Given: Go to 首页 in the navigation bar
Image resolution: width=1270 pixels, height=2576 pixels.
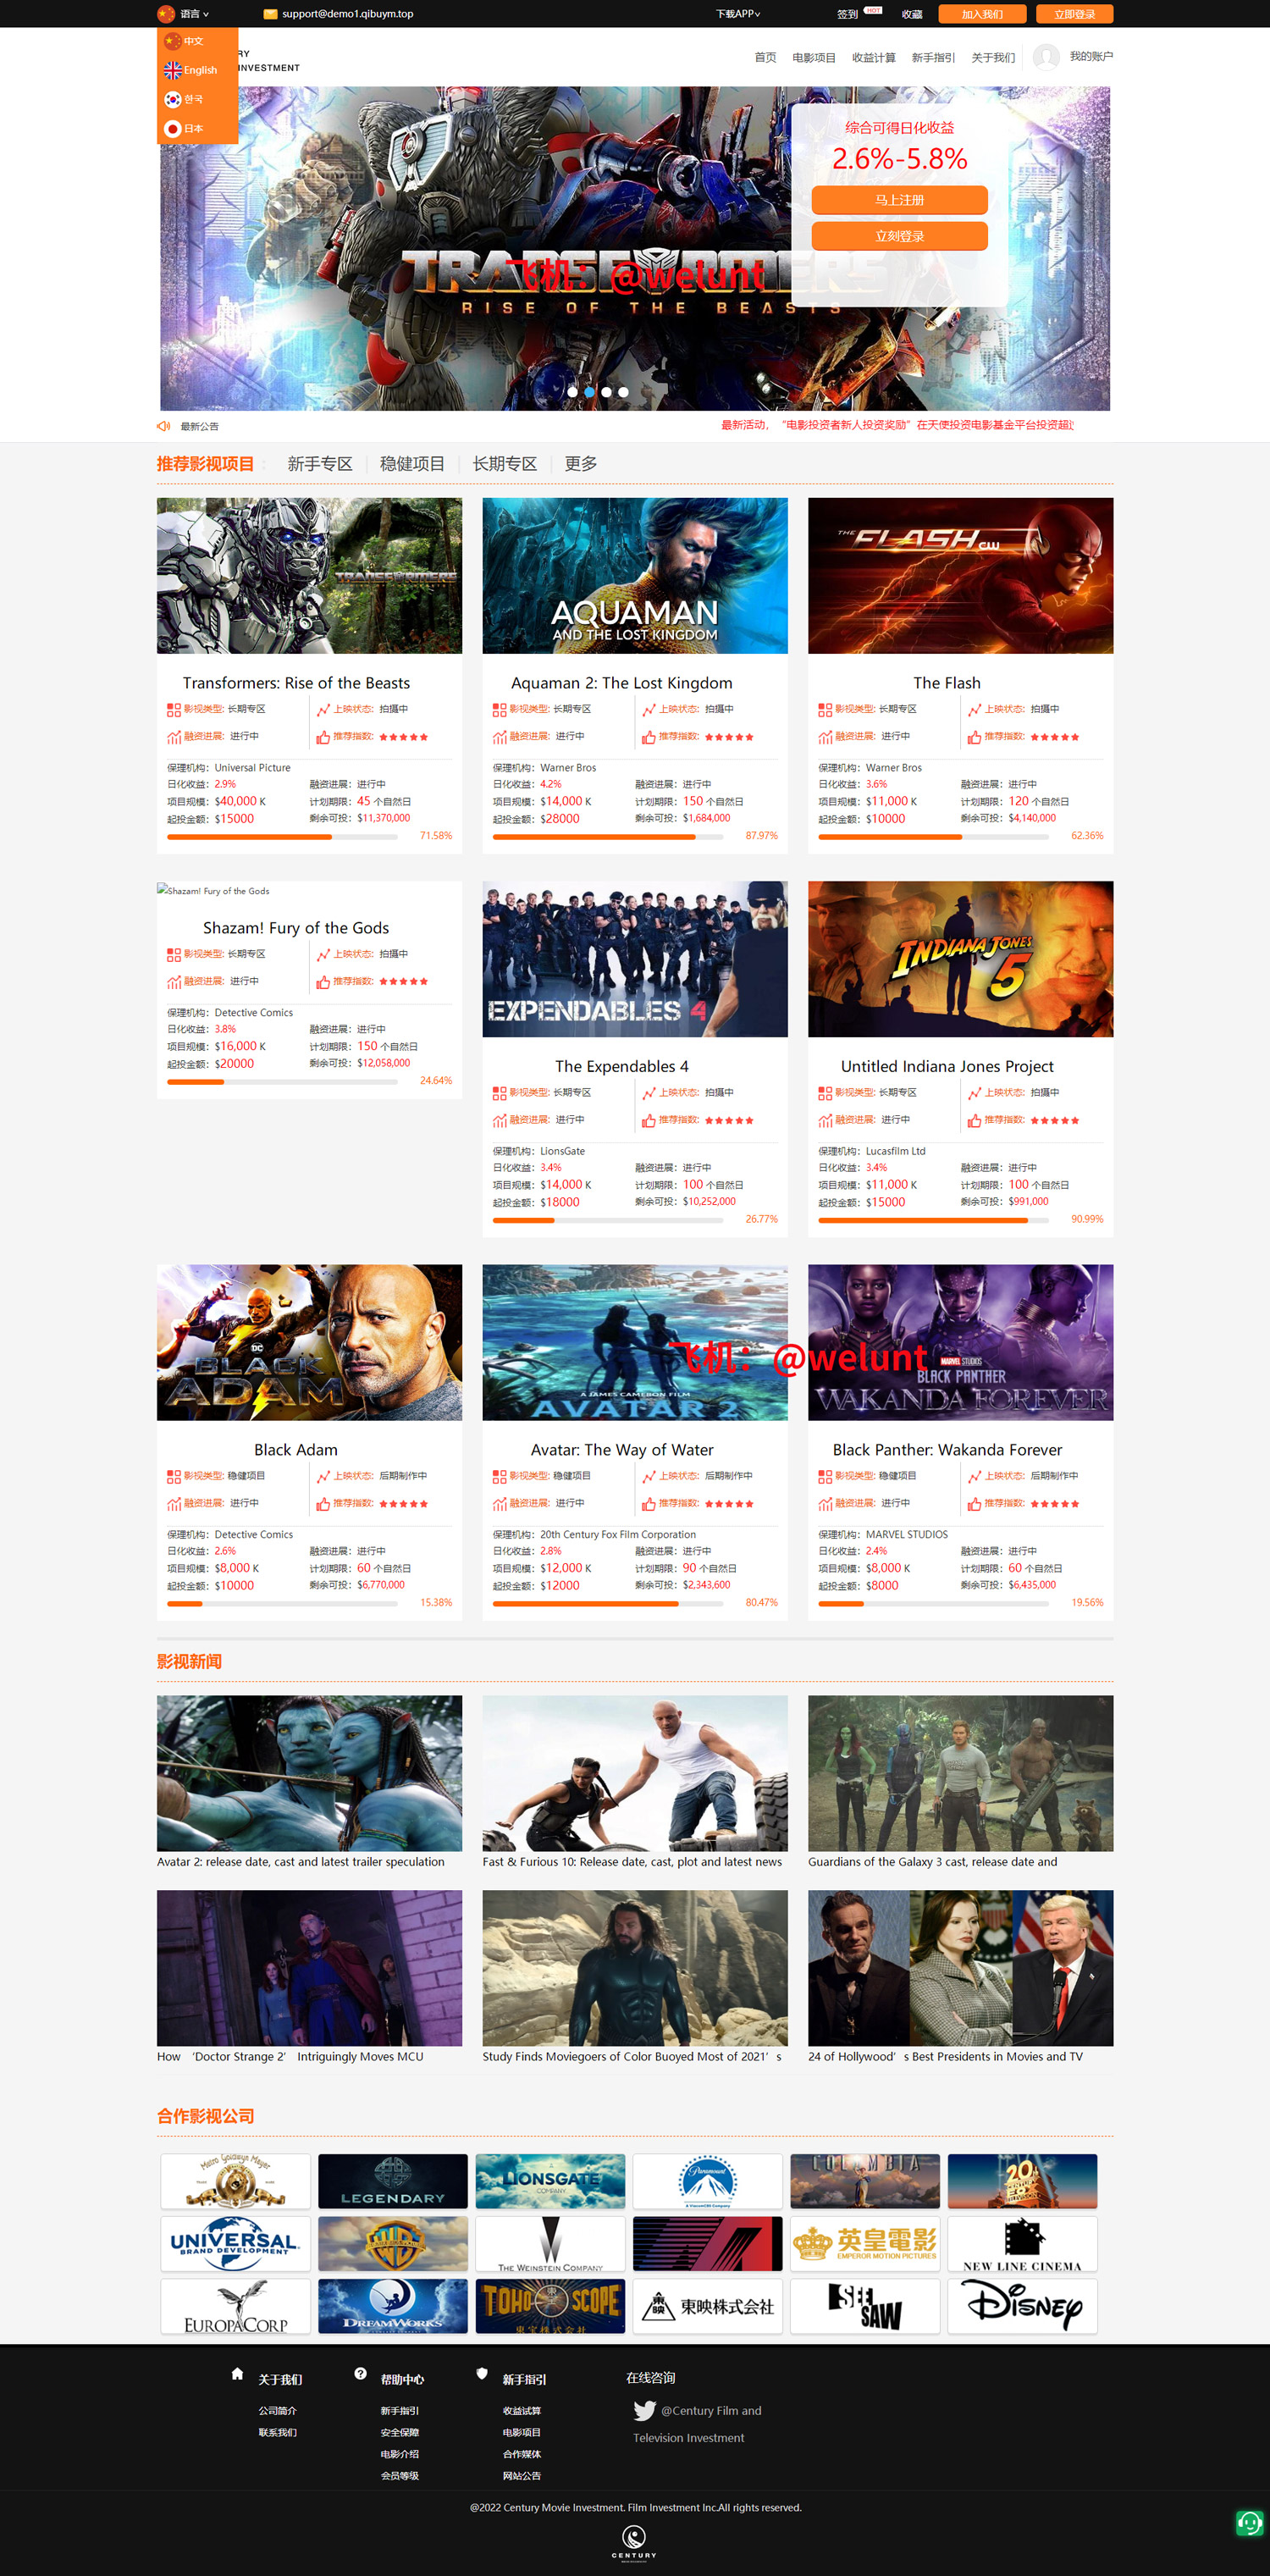Looking at the screenshot, I should 765,57.
